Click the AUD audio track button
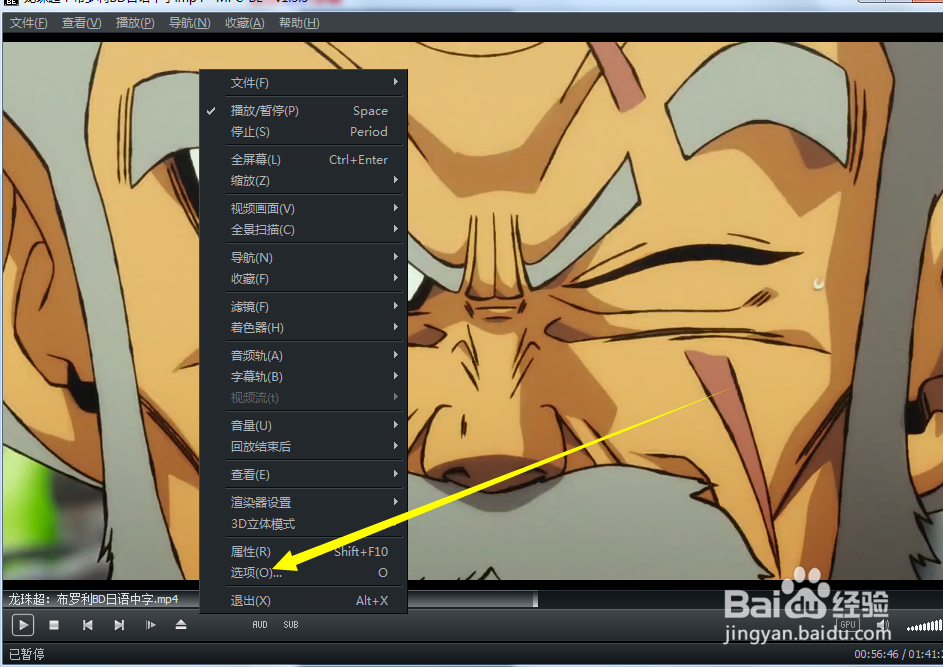943x667 pixels. coord(260,625)
